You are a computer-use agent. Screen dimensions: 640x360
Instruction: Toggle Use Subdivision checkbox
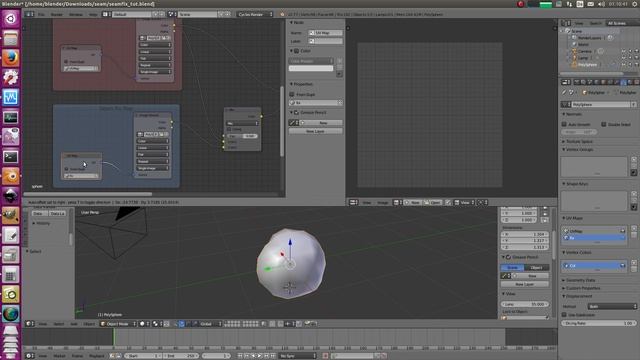564,315
